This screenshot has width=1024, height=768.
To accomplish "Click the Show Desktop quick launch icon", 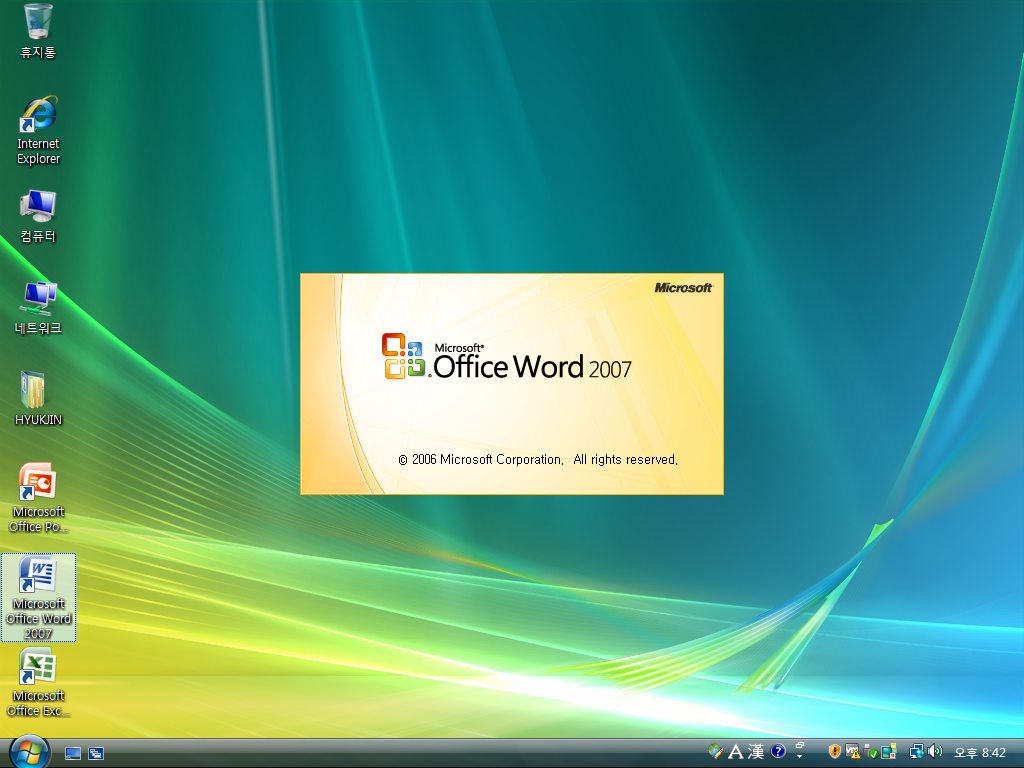I will click(73, 754).
